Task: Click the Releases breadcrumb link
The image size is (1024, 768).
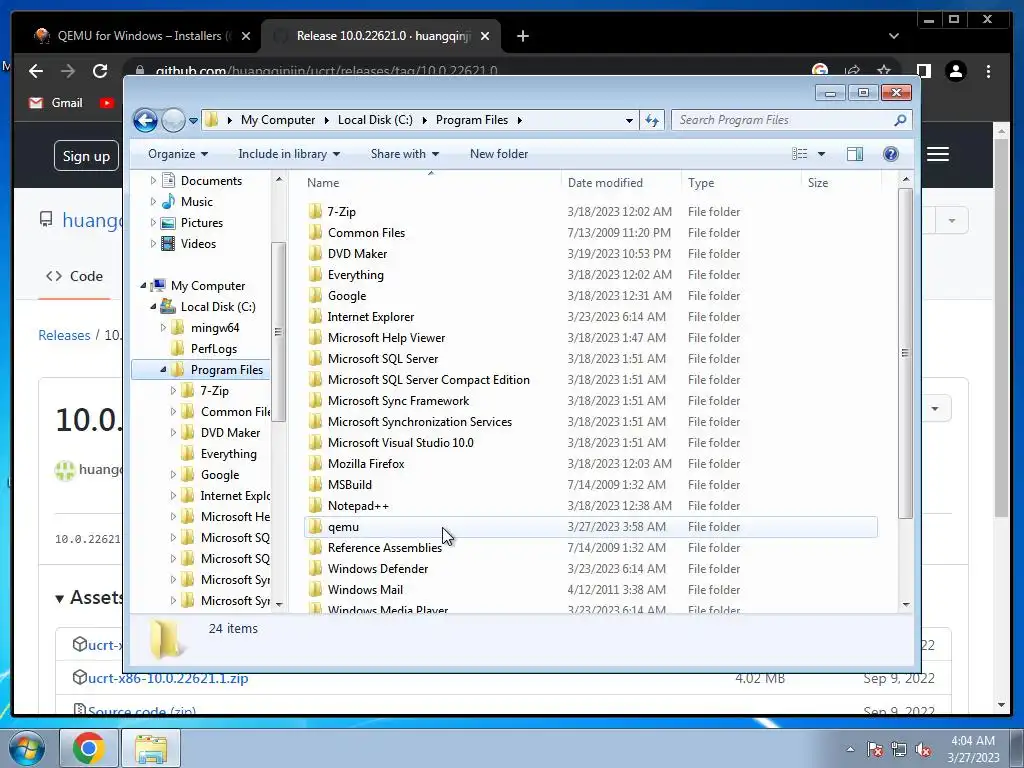Action: click(64, 335)
